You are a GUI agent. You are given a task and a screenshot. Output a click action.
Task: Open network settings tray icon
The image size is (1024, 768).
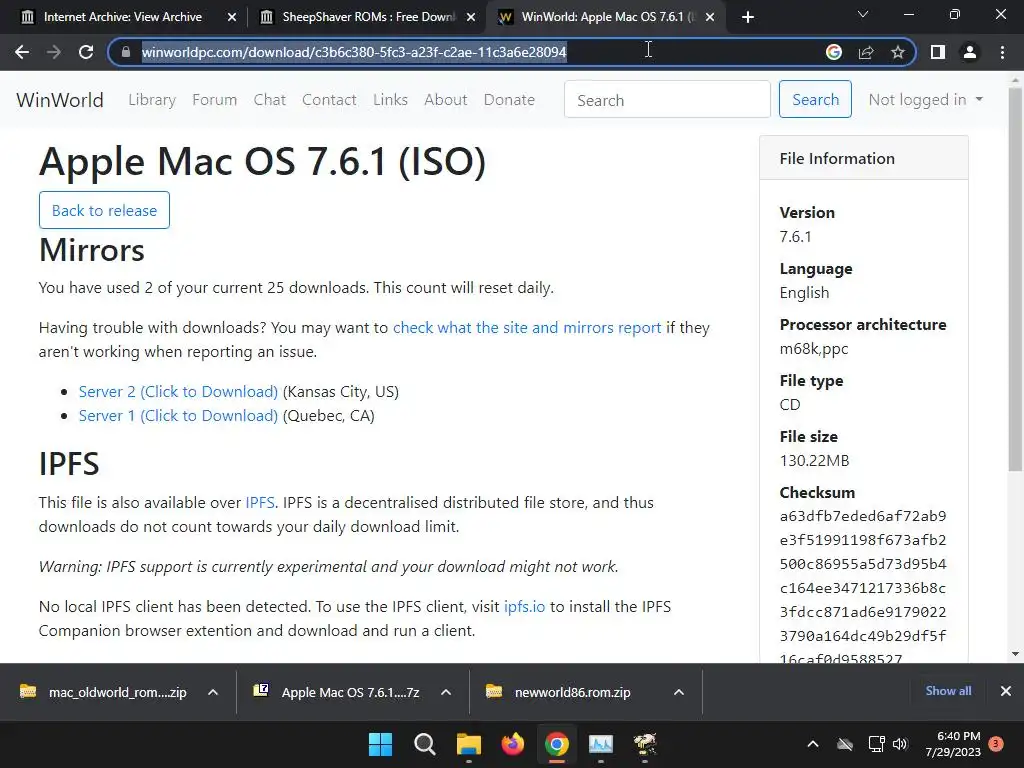[x=876, y=744]
